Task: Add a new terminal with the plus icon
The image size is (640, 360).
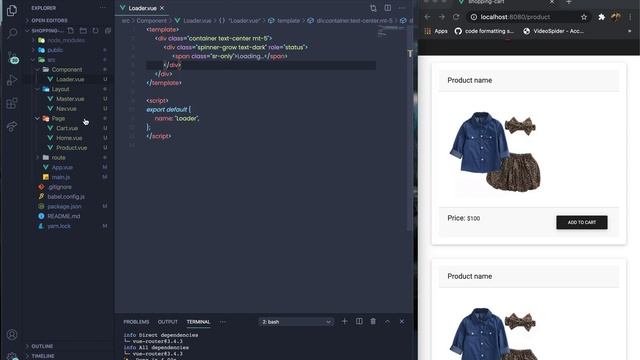Action: coord(344,322)
